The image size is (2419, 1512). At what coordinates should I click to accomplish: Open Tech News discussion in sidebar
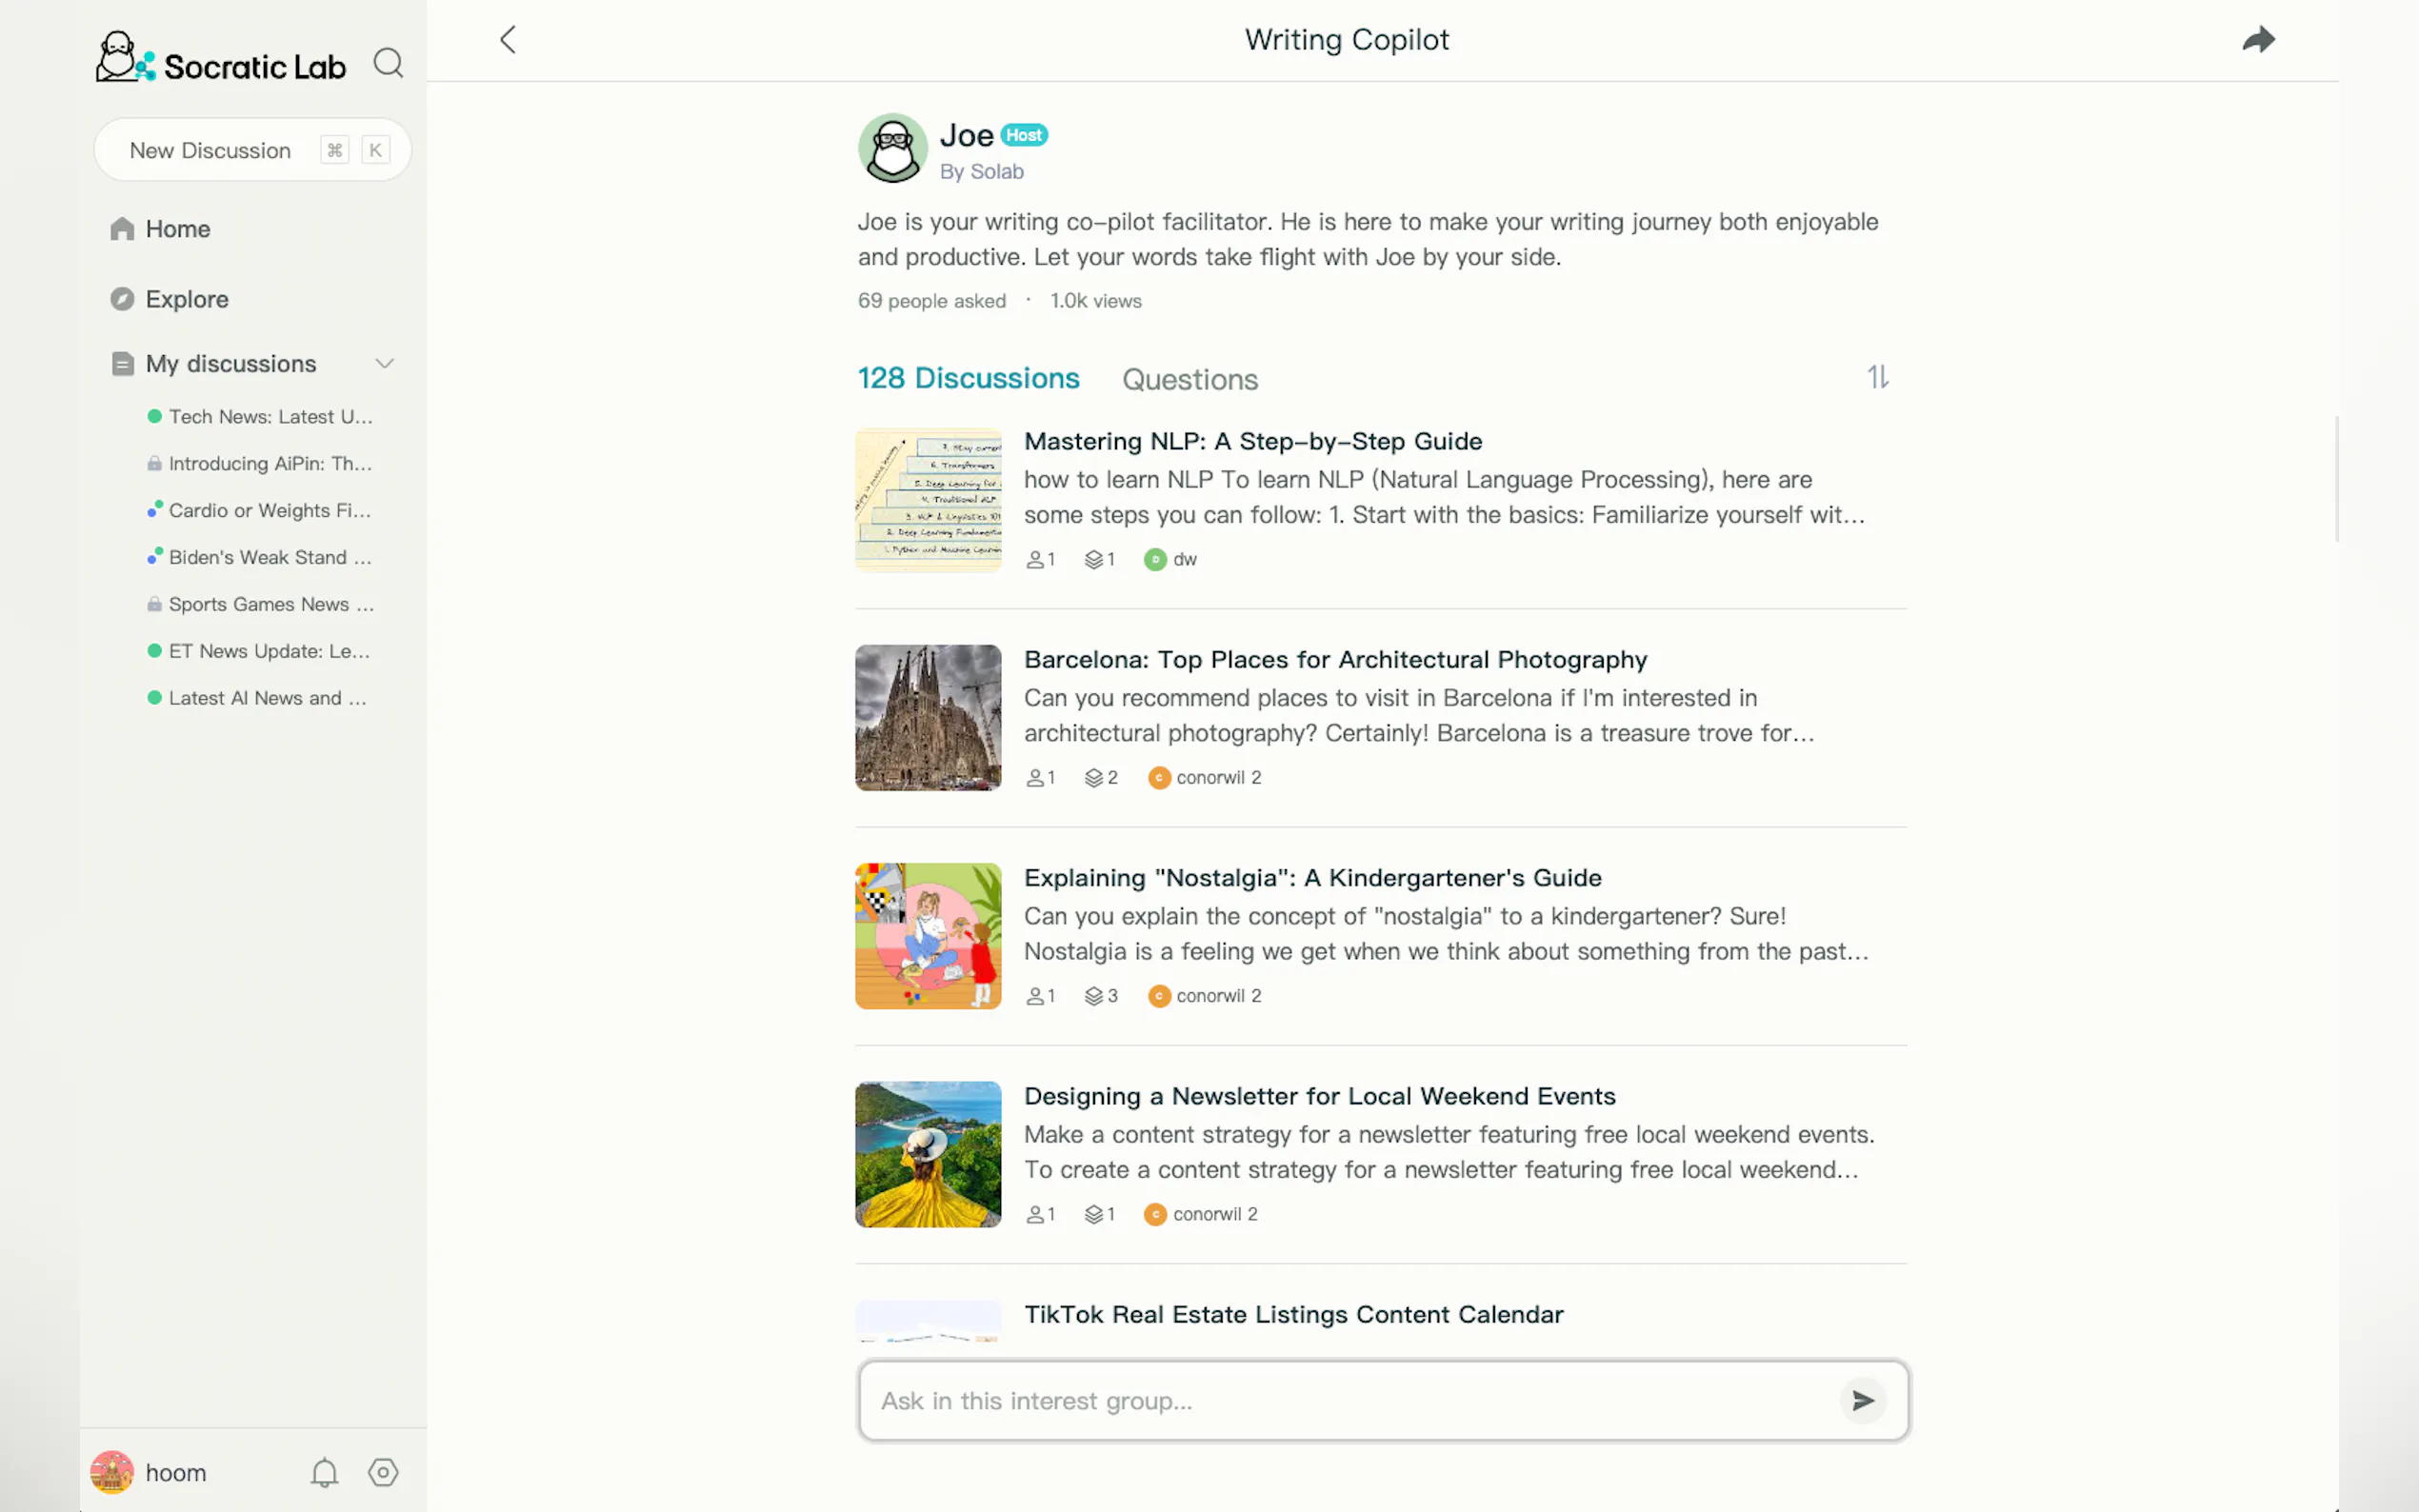coord(269,417)
